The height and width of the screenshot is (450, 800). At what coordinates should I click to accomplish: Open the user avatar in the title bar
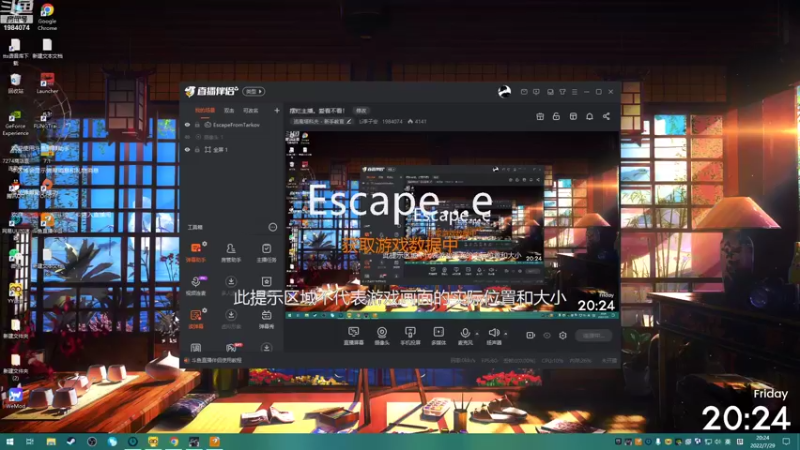tap(504, 92)
